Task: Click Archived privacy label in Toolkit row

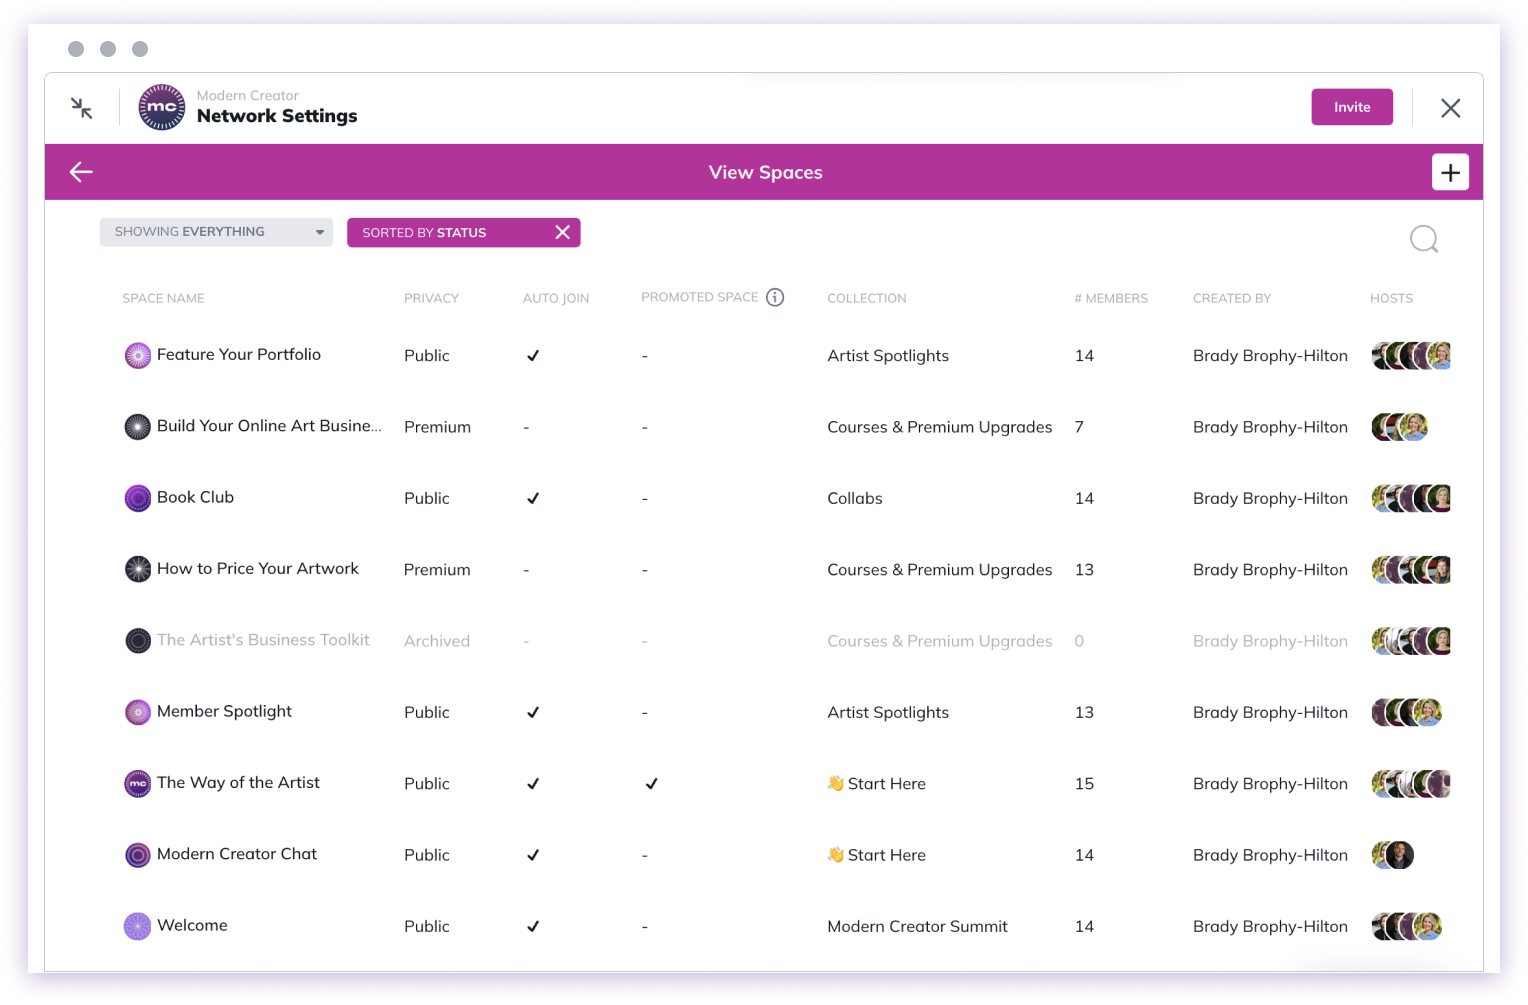Action: pyautogui.click(x=437, y=641)
